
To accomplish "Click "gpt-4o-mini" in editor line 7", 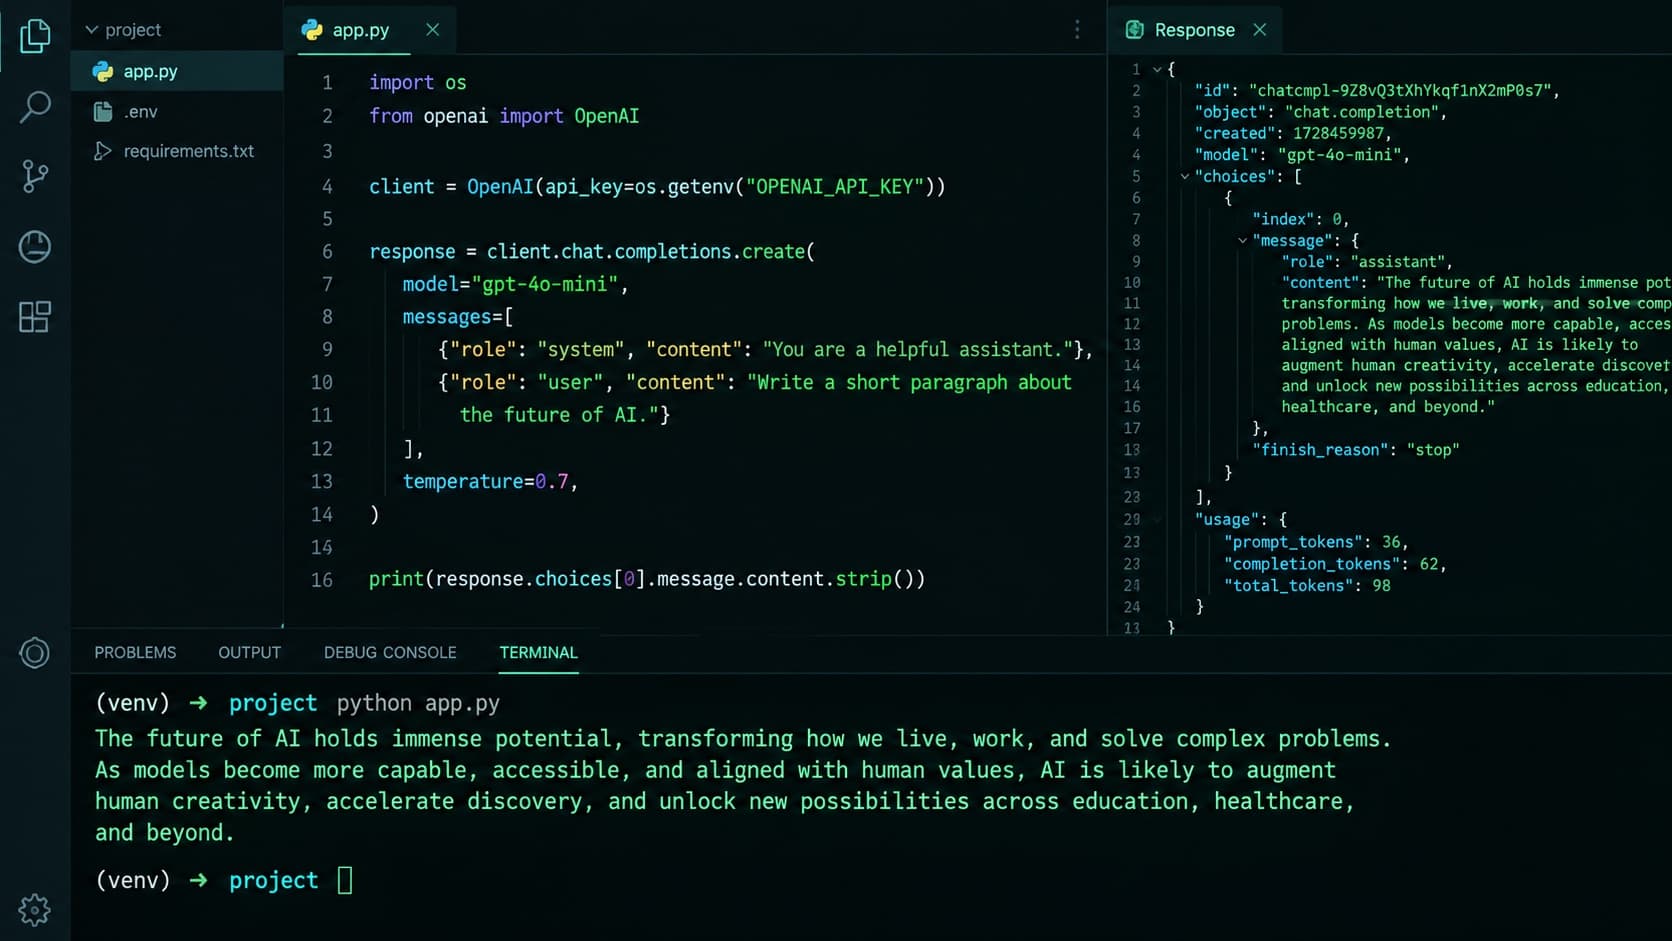I will pos(545,285).
